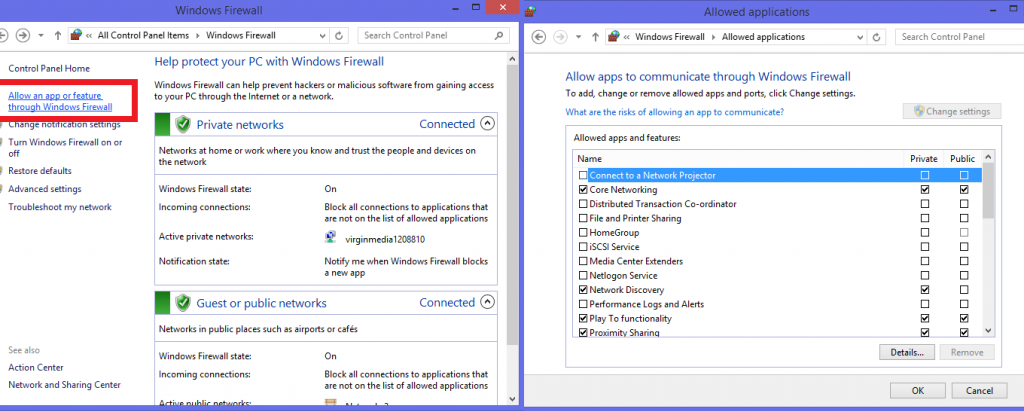The width and height of the screenshot is (1024, 411).
Task: Go to Control Panel Home
Action: [49, 68]
